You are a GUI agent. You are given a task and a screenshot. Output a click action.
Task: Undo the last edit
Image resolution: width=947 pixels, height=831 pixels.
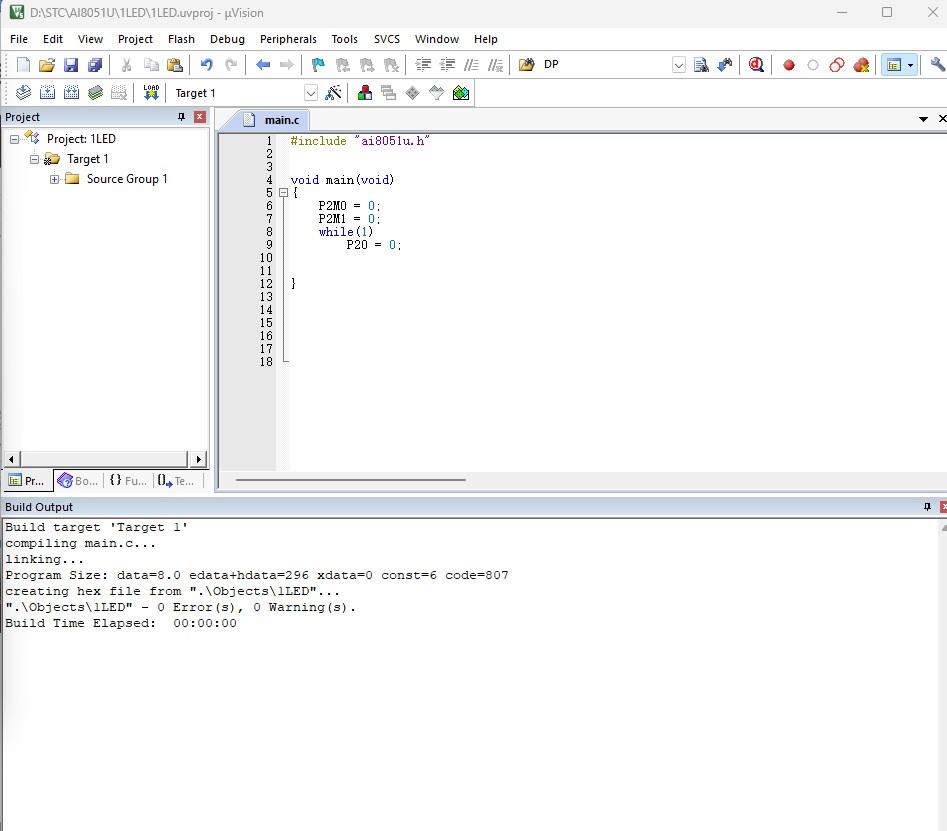coord(207,65)
